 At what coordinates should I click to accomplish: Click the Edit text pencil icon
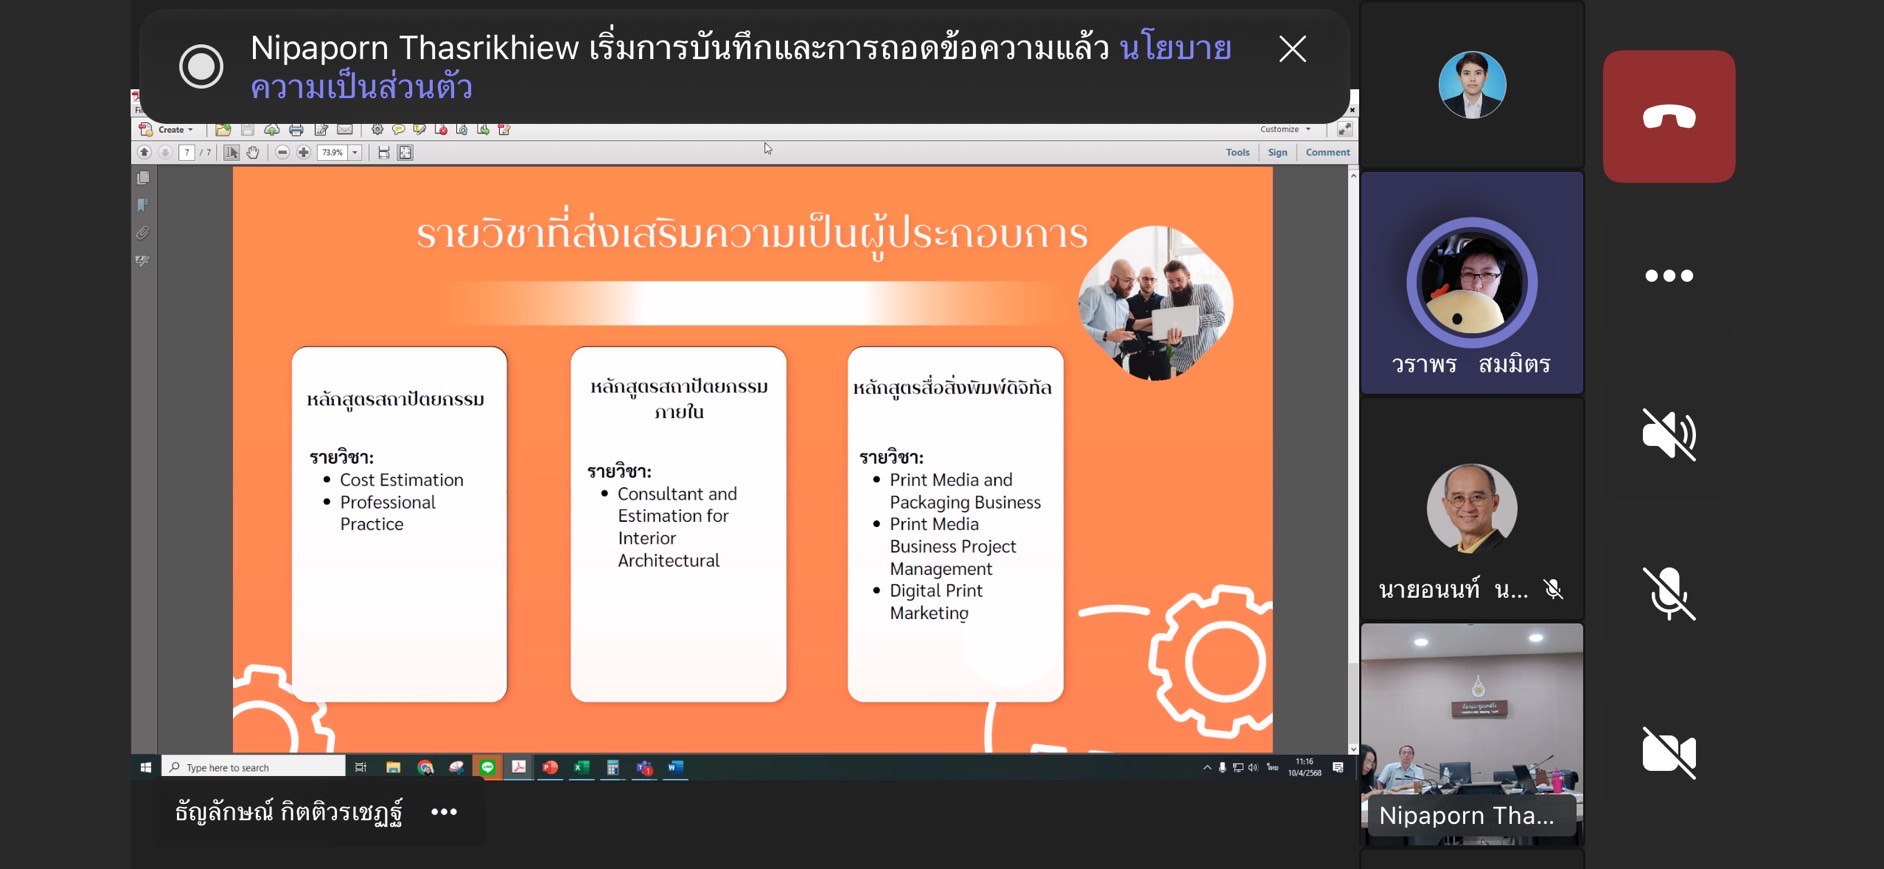click(x=321, y=130)
